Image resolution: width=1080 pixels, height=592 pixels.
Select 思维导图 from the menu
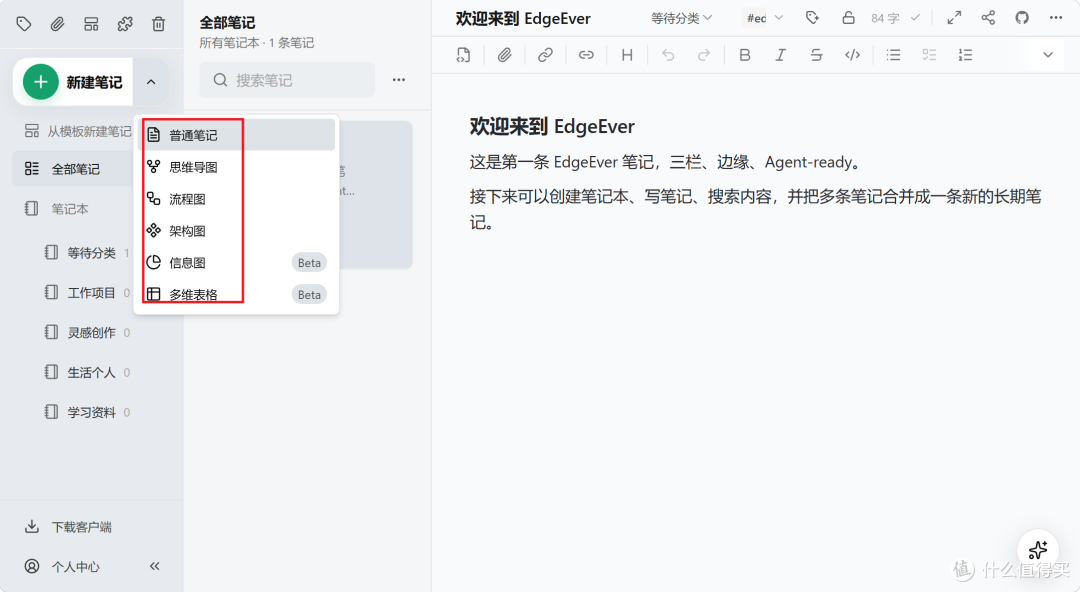238,167
